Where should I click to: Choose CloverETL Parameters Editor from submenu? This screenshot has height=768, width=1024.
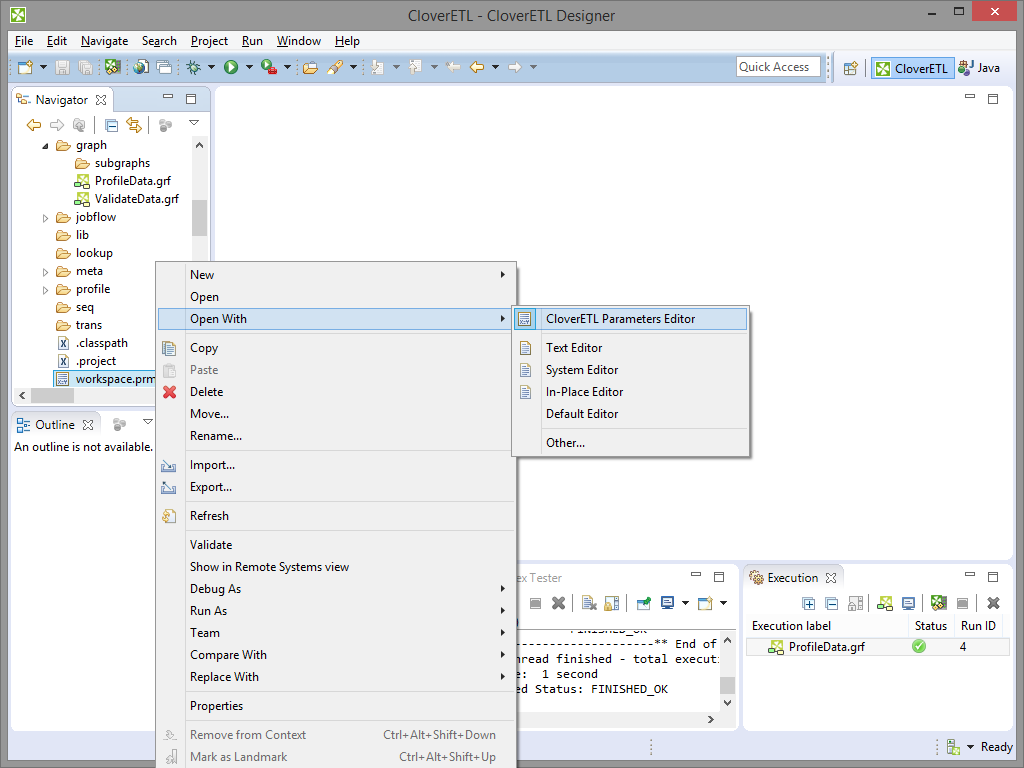pos(620,319)
